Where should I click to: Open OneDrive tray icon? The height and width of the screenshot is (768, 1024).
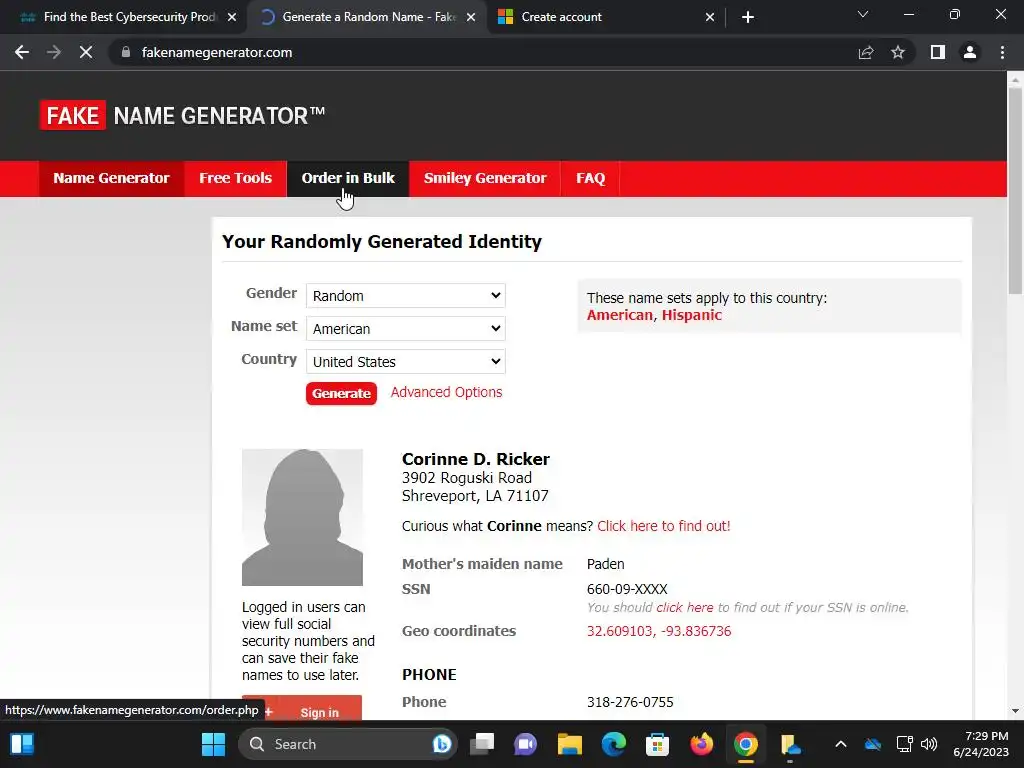(x=873, y=744)
